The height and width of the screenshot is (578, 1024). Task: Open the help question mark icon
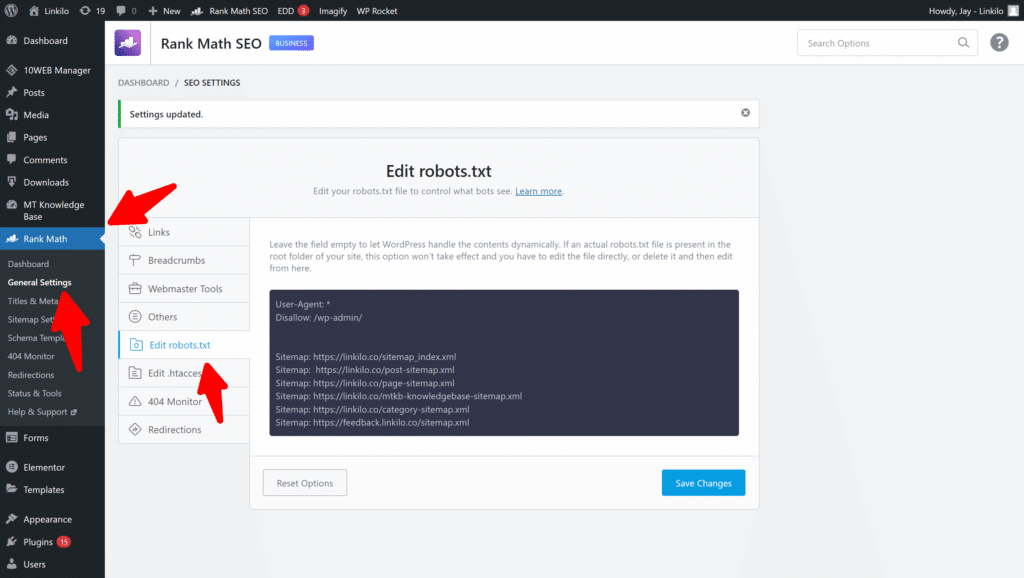(999, 42)
